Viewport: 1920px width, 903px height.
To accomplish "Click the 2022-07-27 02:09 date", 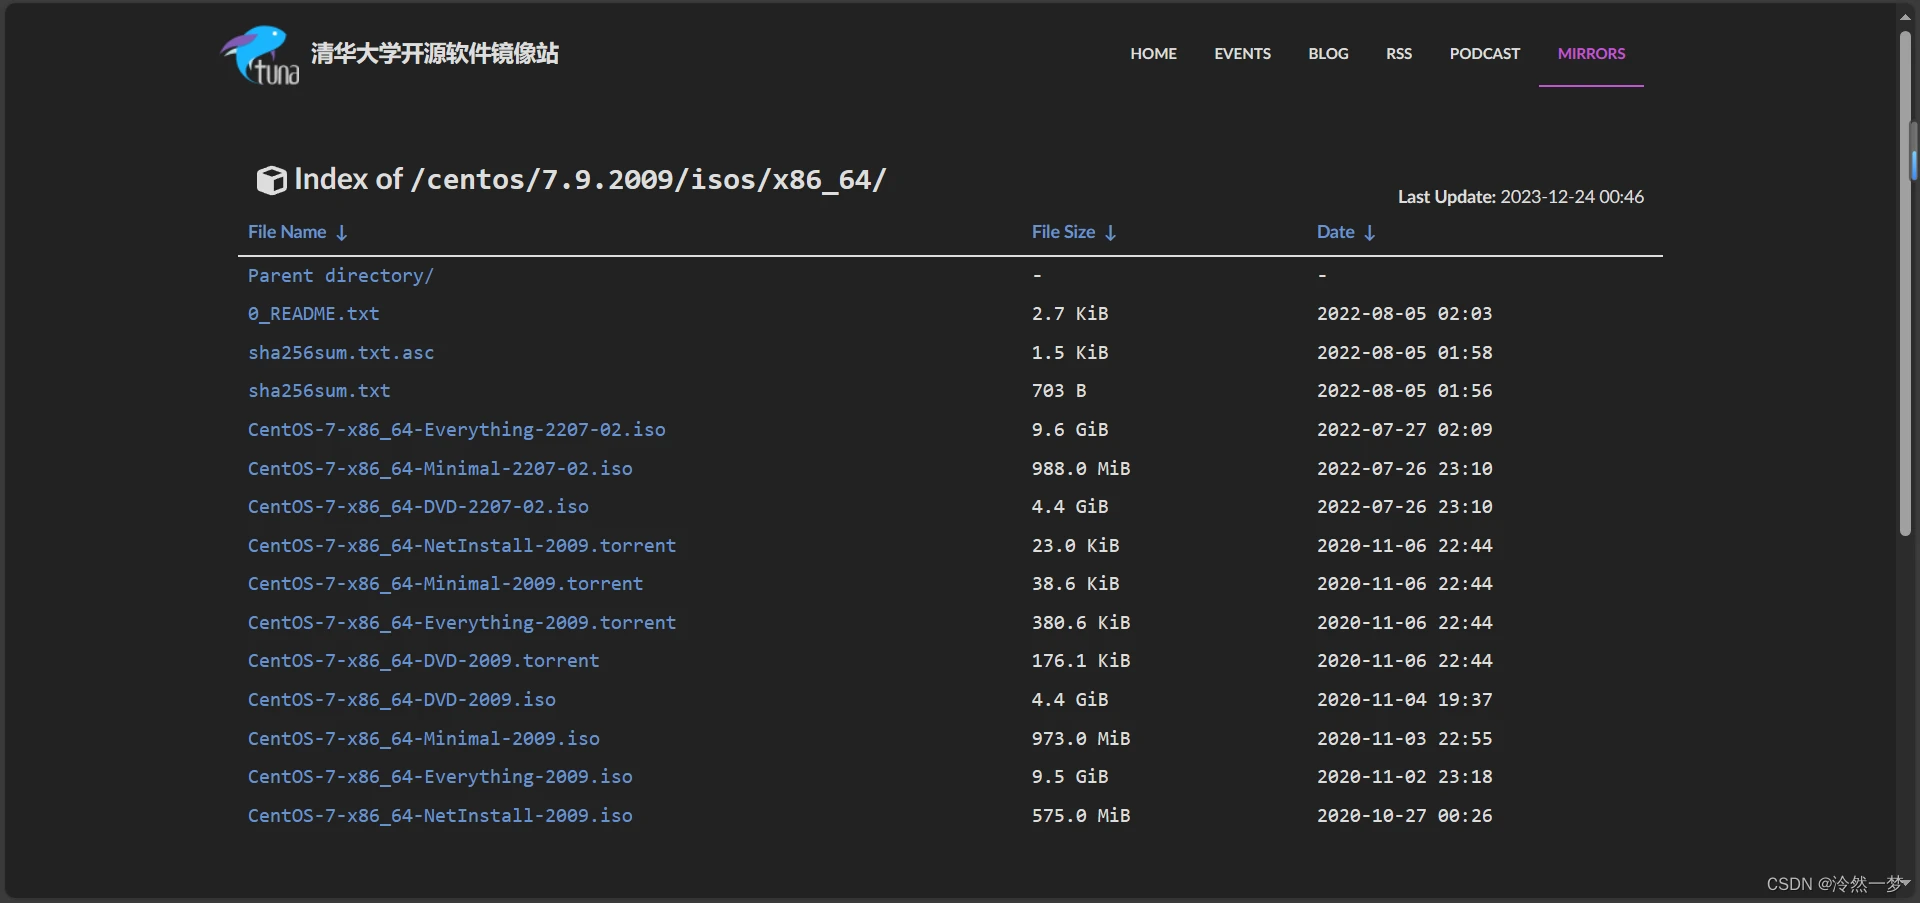I will 1404,430.
